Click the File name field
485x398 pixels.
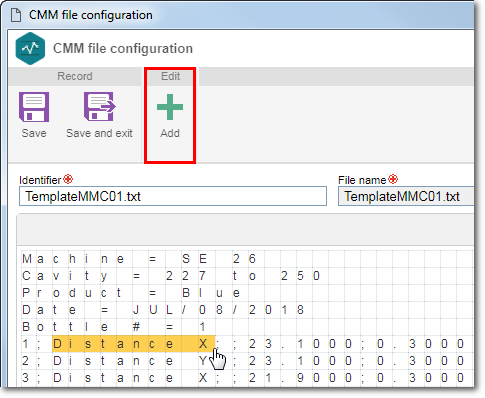click(406, 196)
